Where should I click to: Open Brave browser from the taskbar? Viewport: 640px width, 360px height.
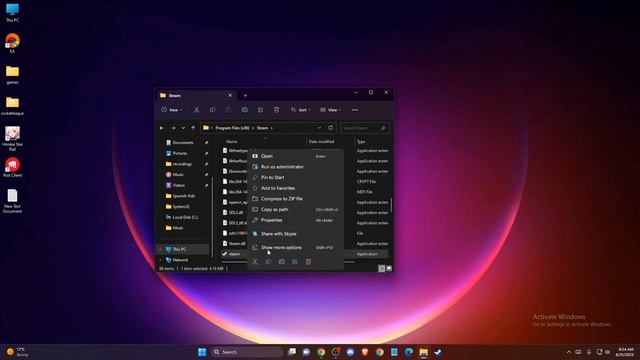pyautogui.click(x=365, y=352)
